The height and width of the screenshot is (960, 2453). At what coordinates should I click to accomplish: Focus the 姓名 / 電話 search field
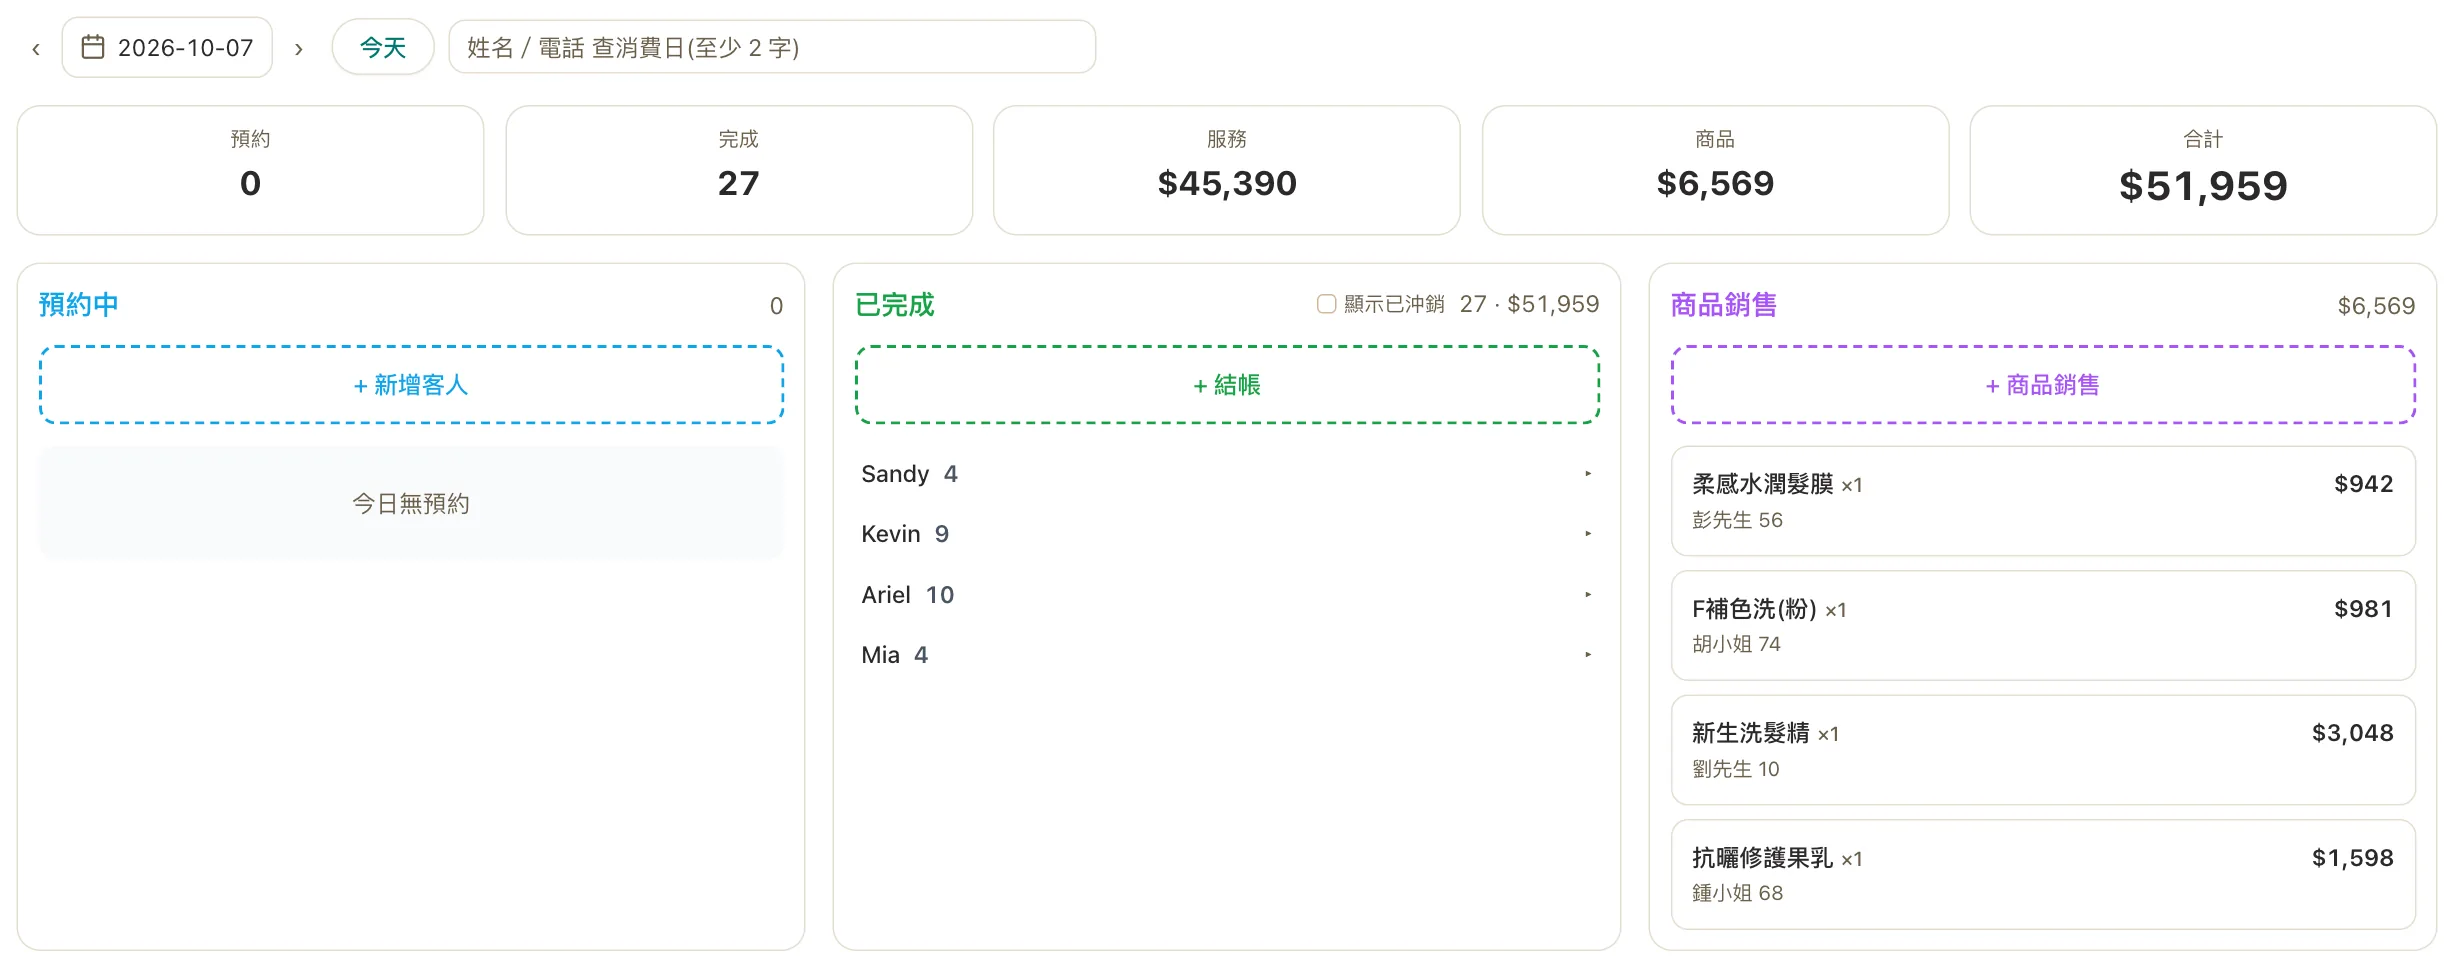[x=772, y=47]
